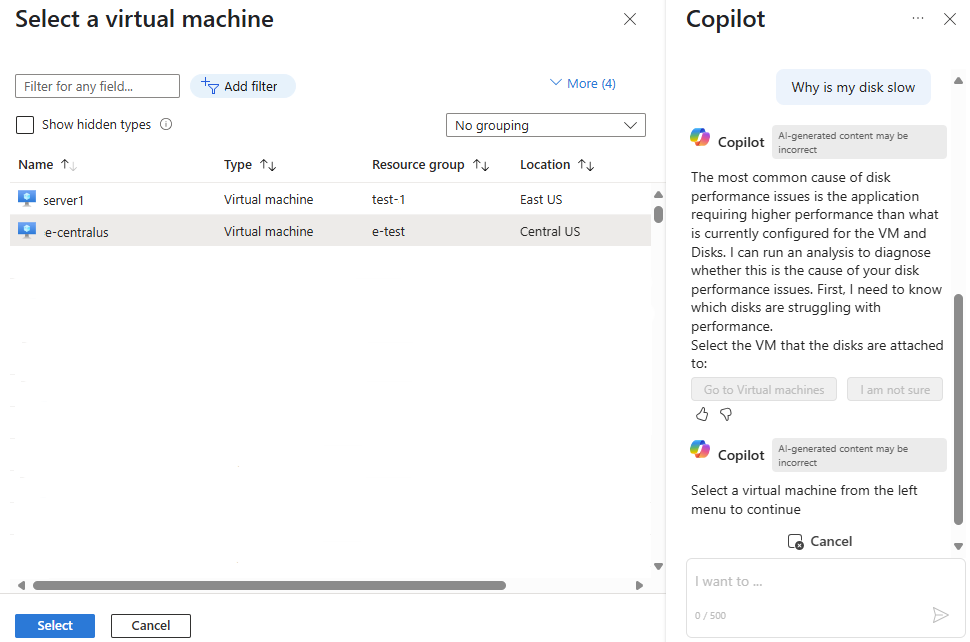
Task: Sort by Name column arrows
Action: [x=69, y=165]
